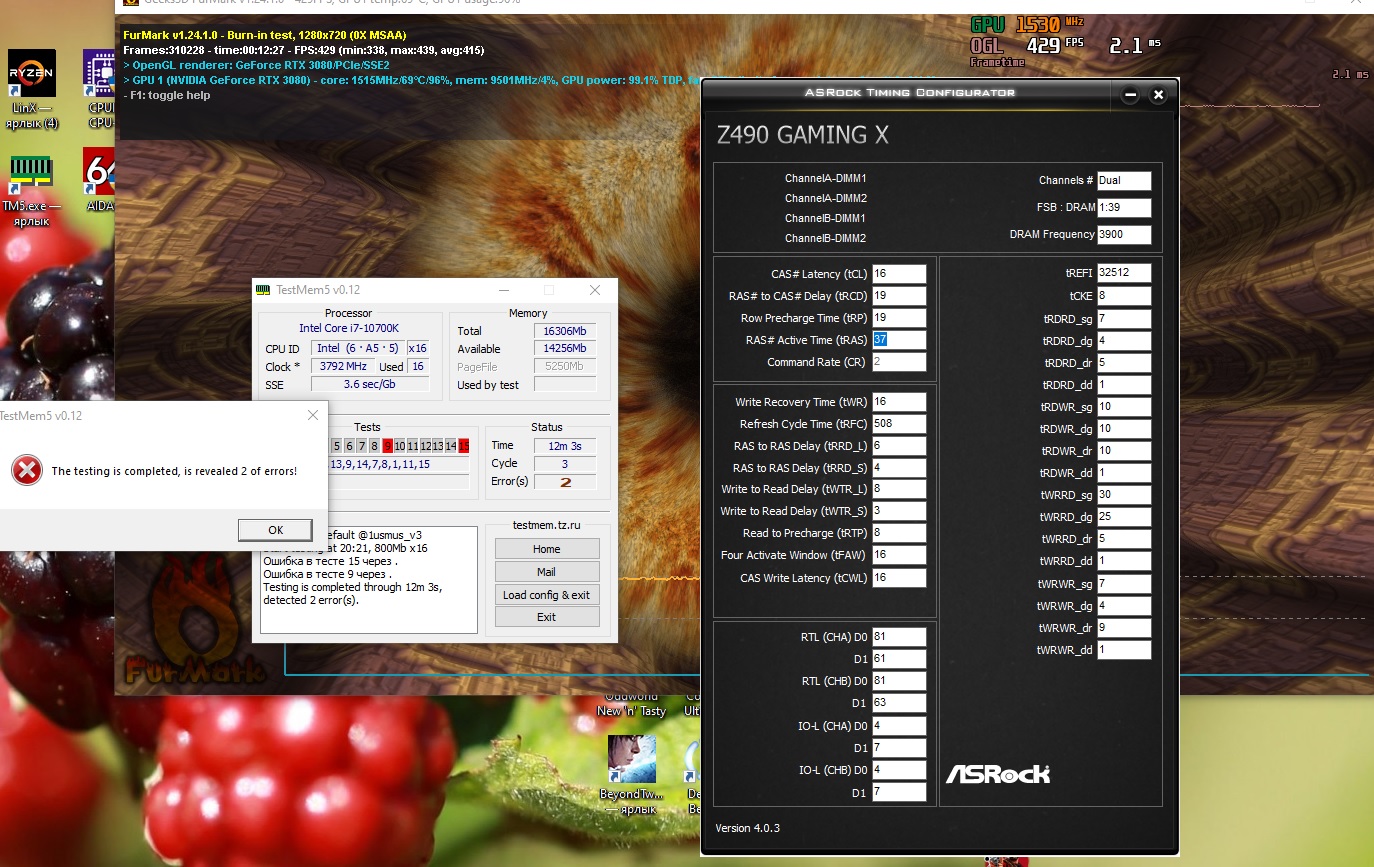Click the tCKE field
This screenshot has width=1374, height=867.
pyautogui.click(x=1124, y=296)
